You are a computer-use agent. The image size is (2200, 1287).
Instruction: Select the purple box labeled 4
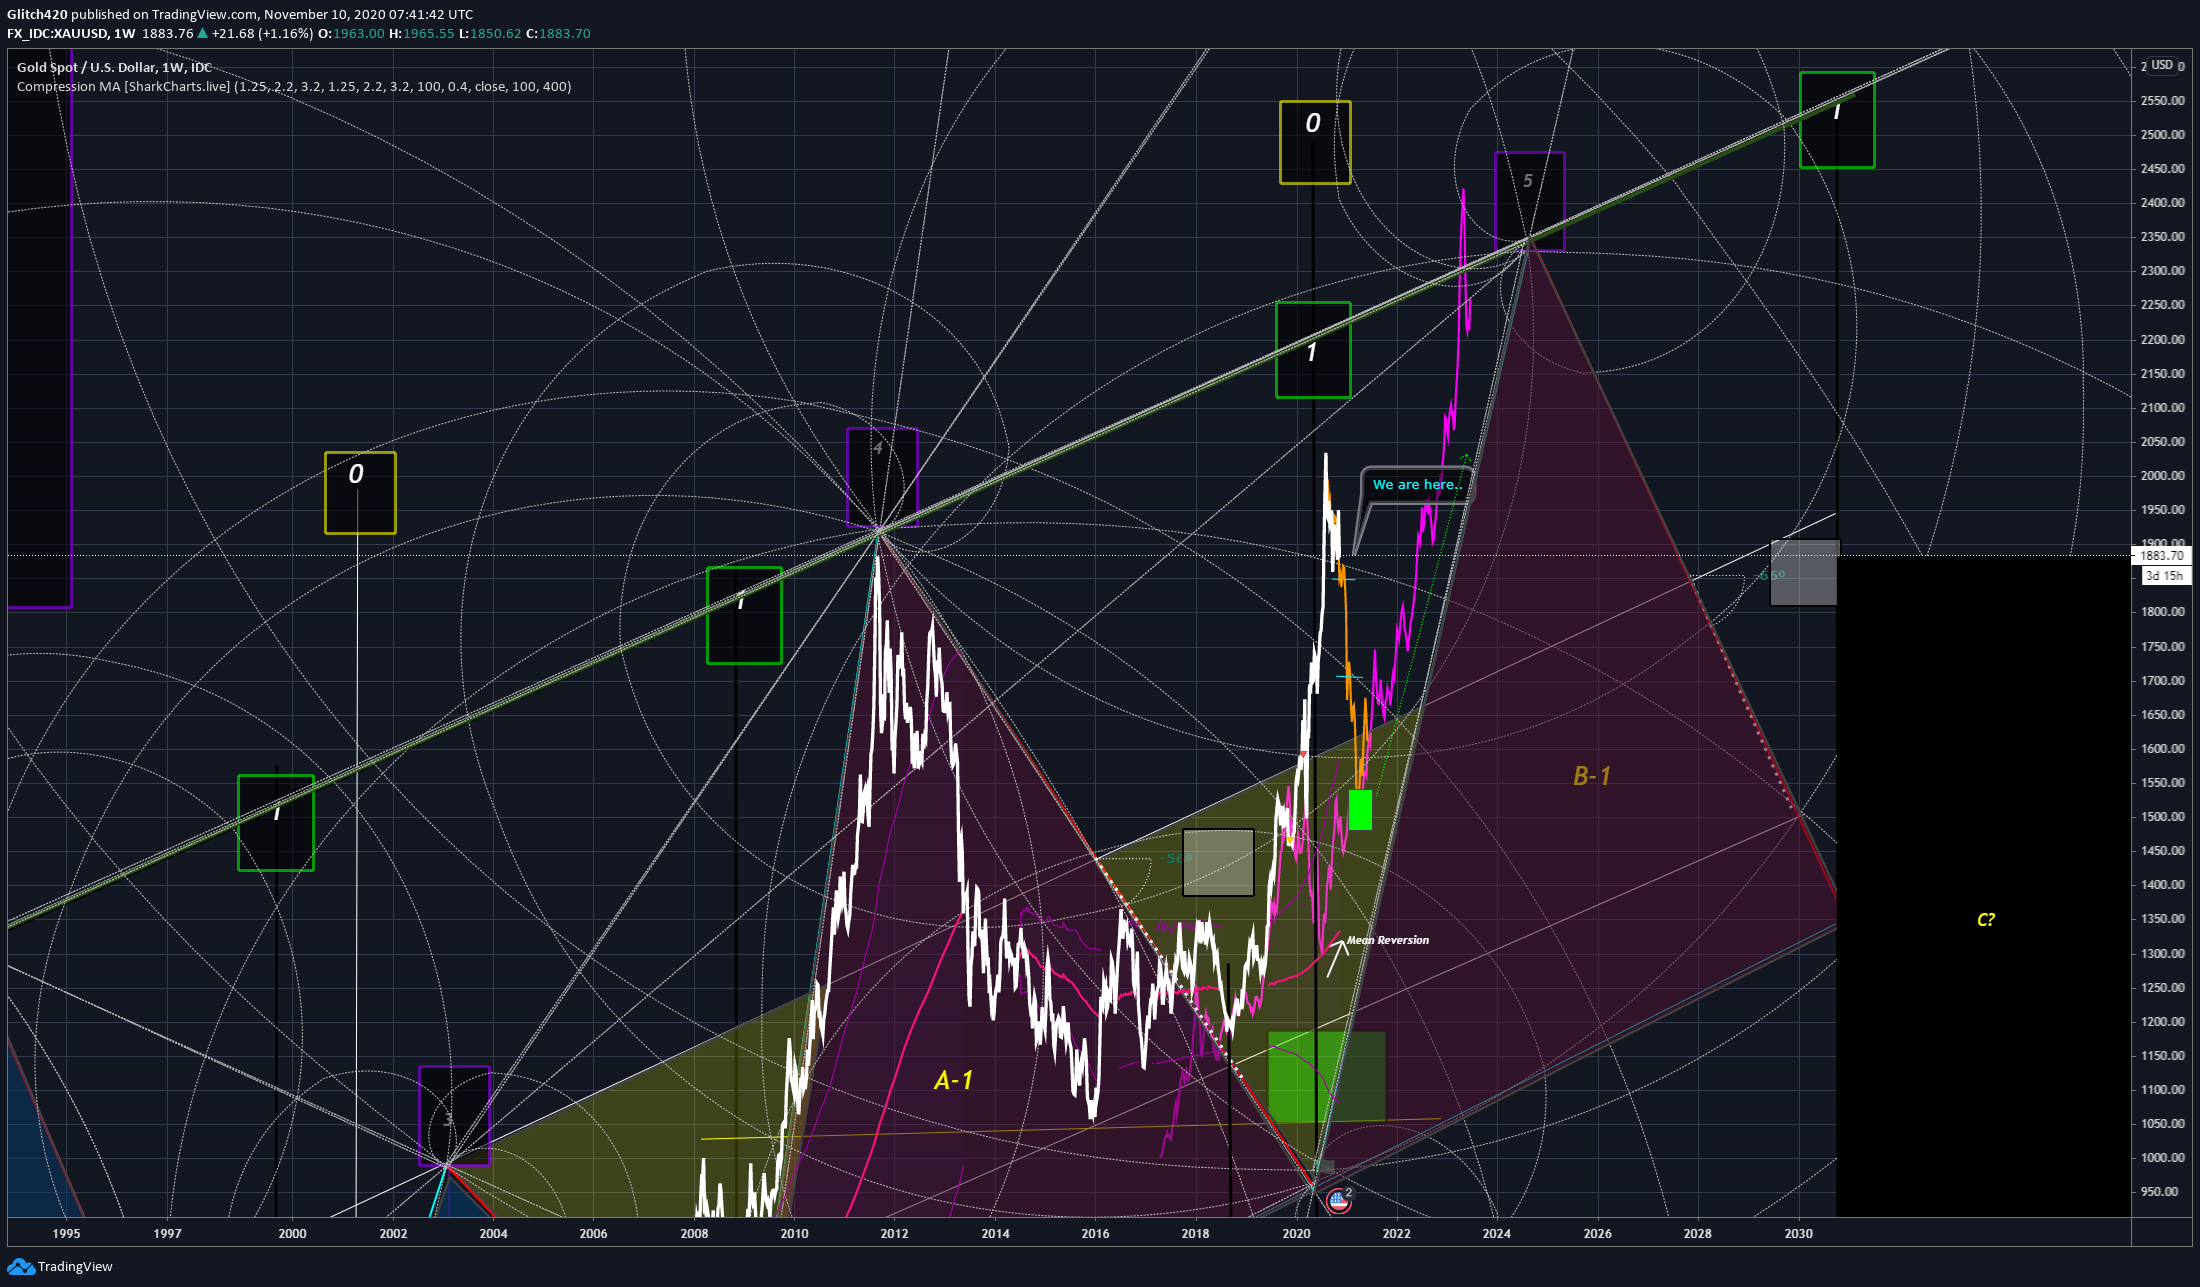(882, 477)
